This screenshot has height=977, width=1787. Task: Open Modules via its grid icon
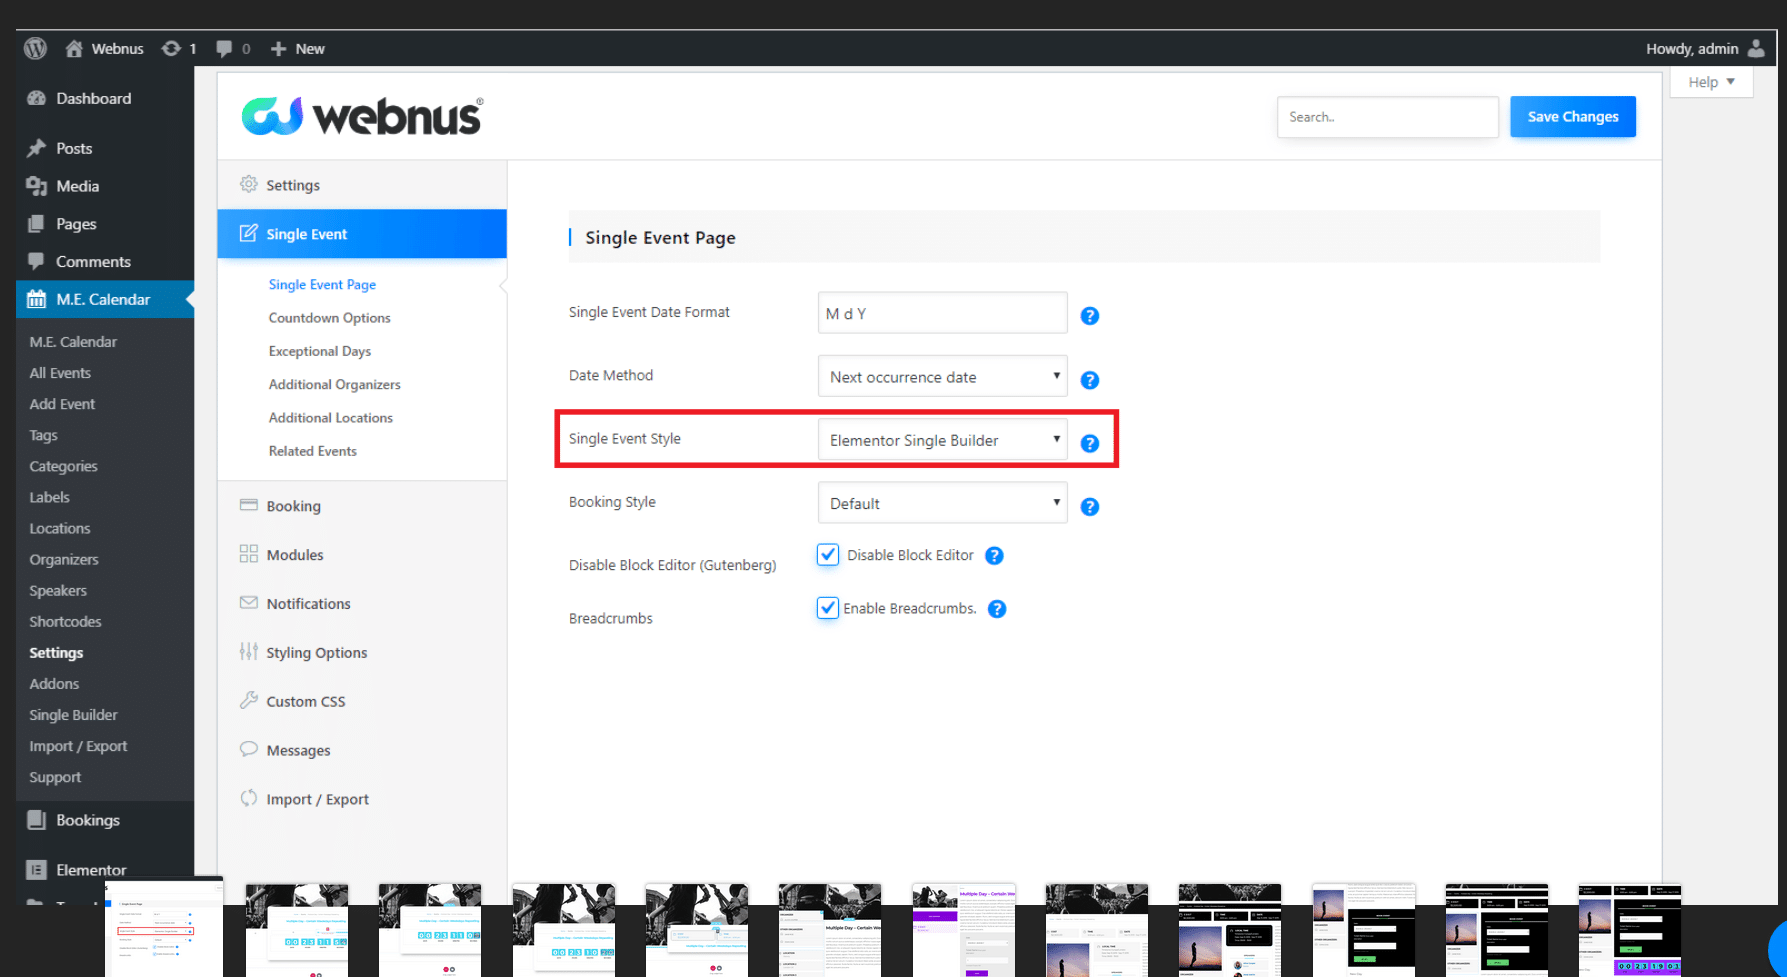(x=248, y=554)
